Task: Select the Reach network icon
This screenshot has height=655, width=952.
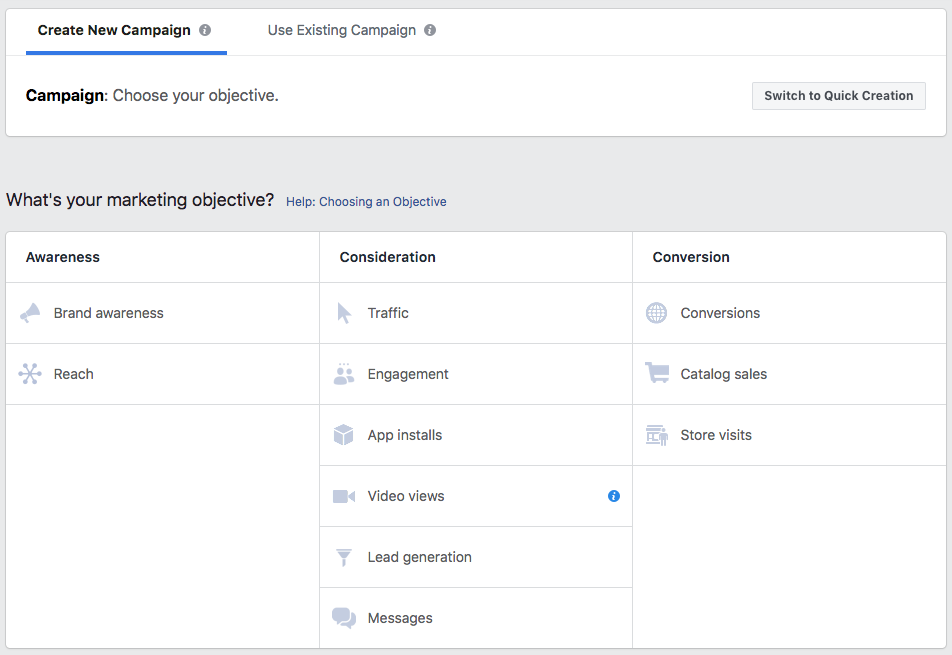Action: 30,374
